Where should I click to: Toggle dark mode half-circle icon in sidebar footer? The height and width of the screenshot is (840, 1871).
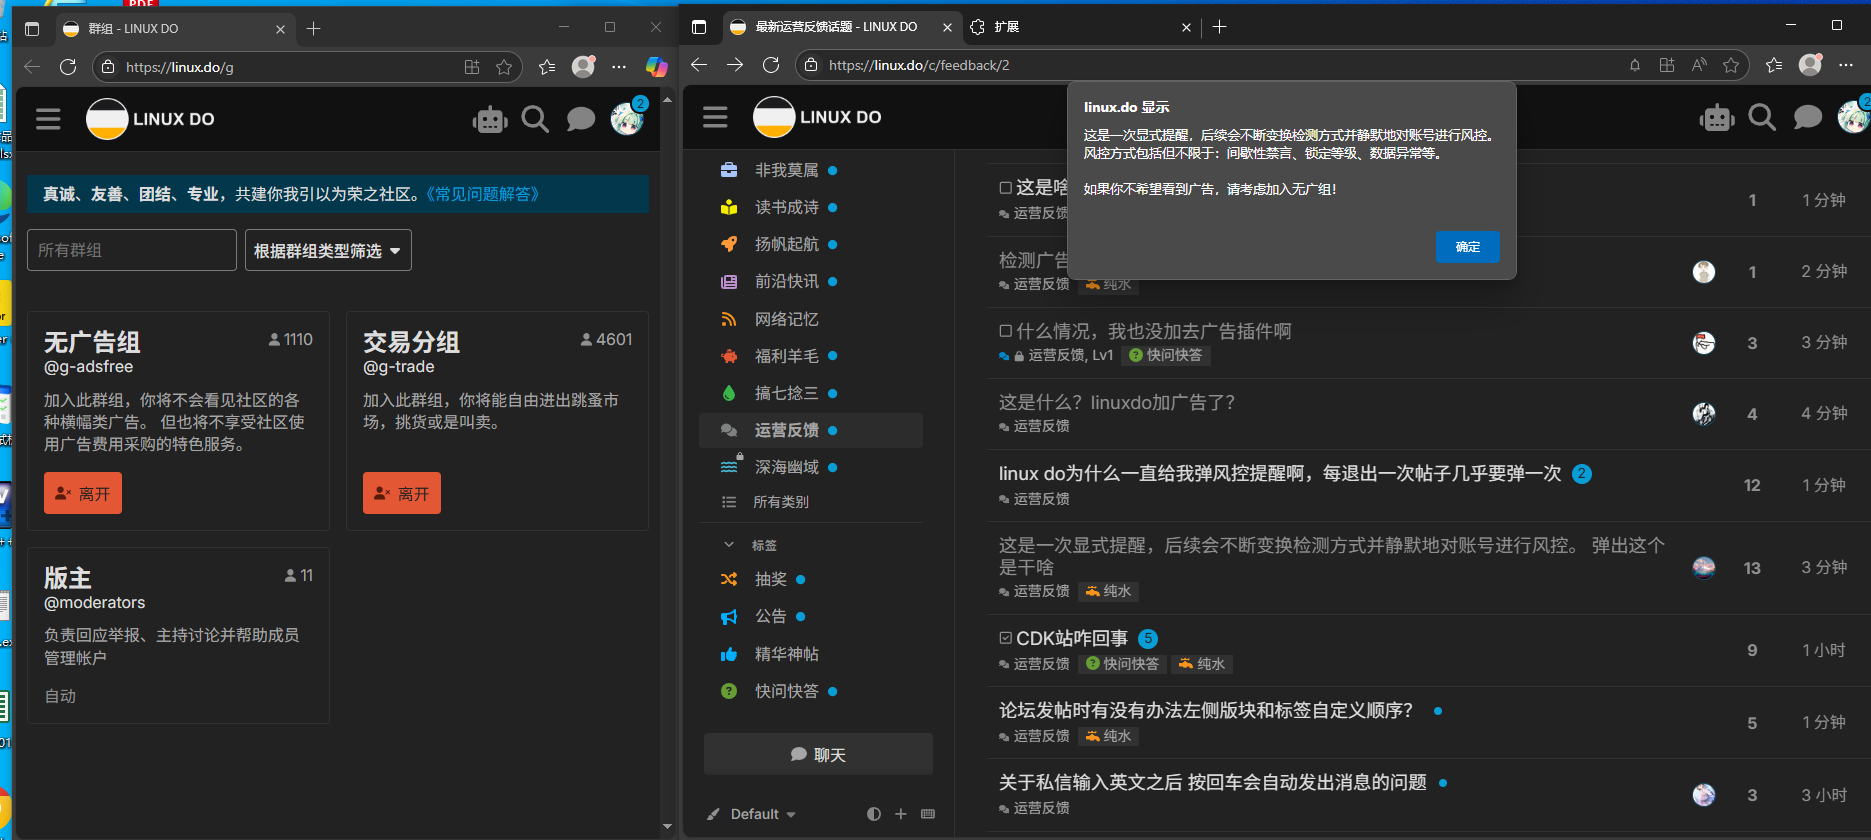tap(874, 814)
